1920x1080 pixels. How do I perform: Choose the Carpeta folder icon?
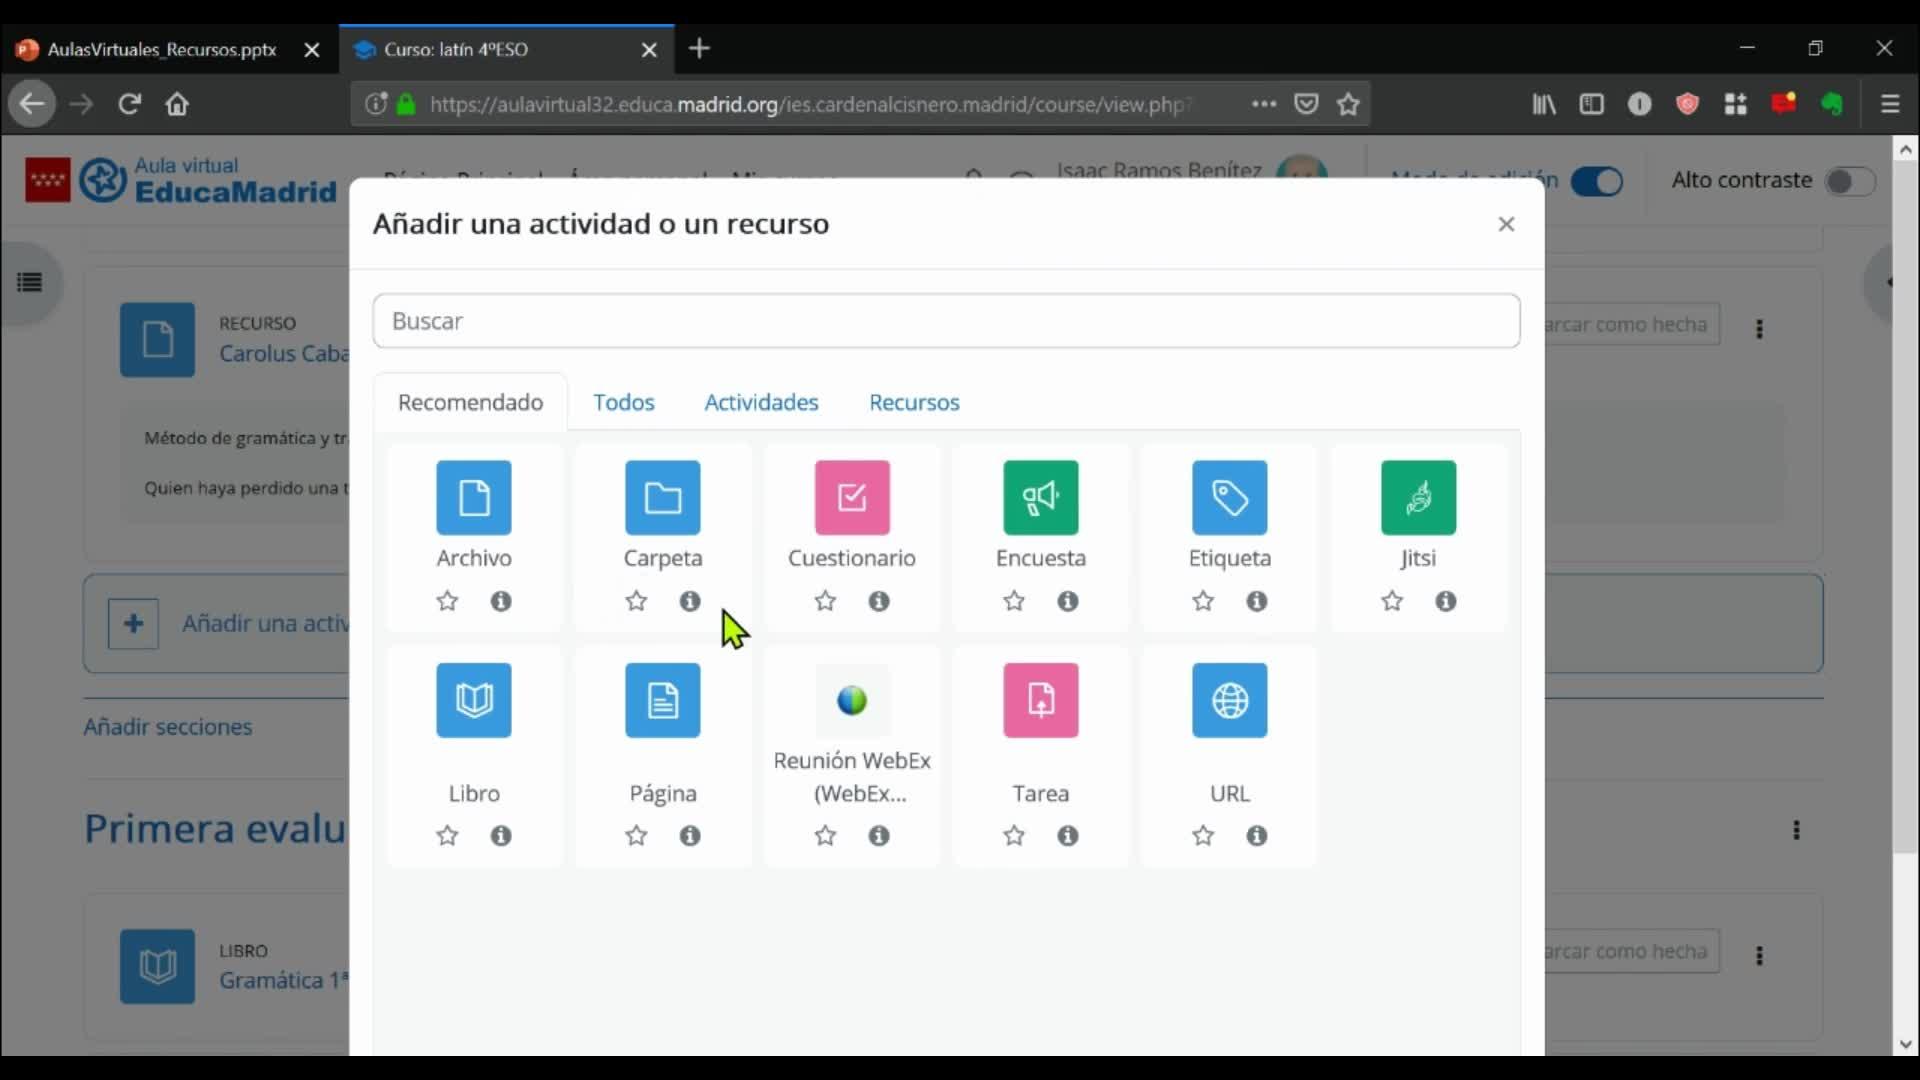(662, 497)
